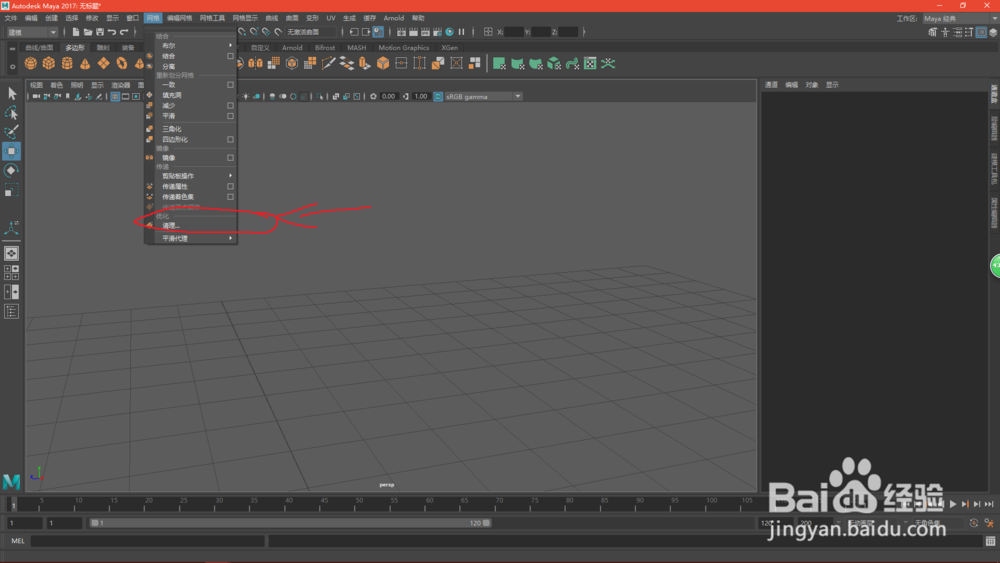Screen dimensions: 1000x563
Task: Toggle the Channel Box icon at top right
Action: (x=981, y=32)
